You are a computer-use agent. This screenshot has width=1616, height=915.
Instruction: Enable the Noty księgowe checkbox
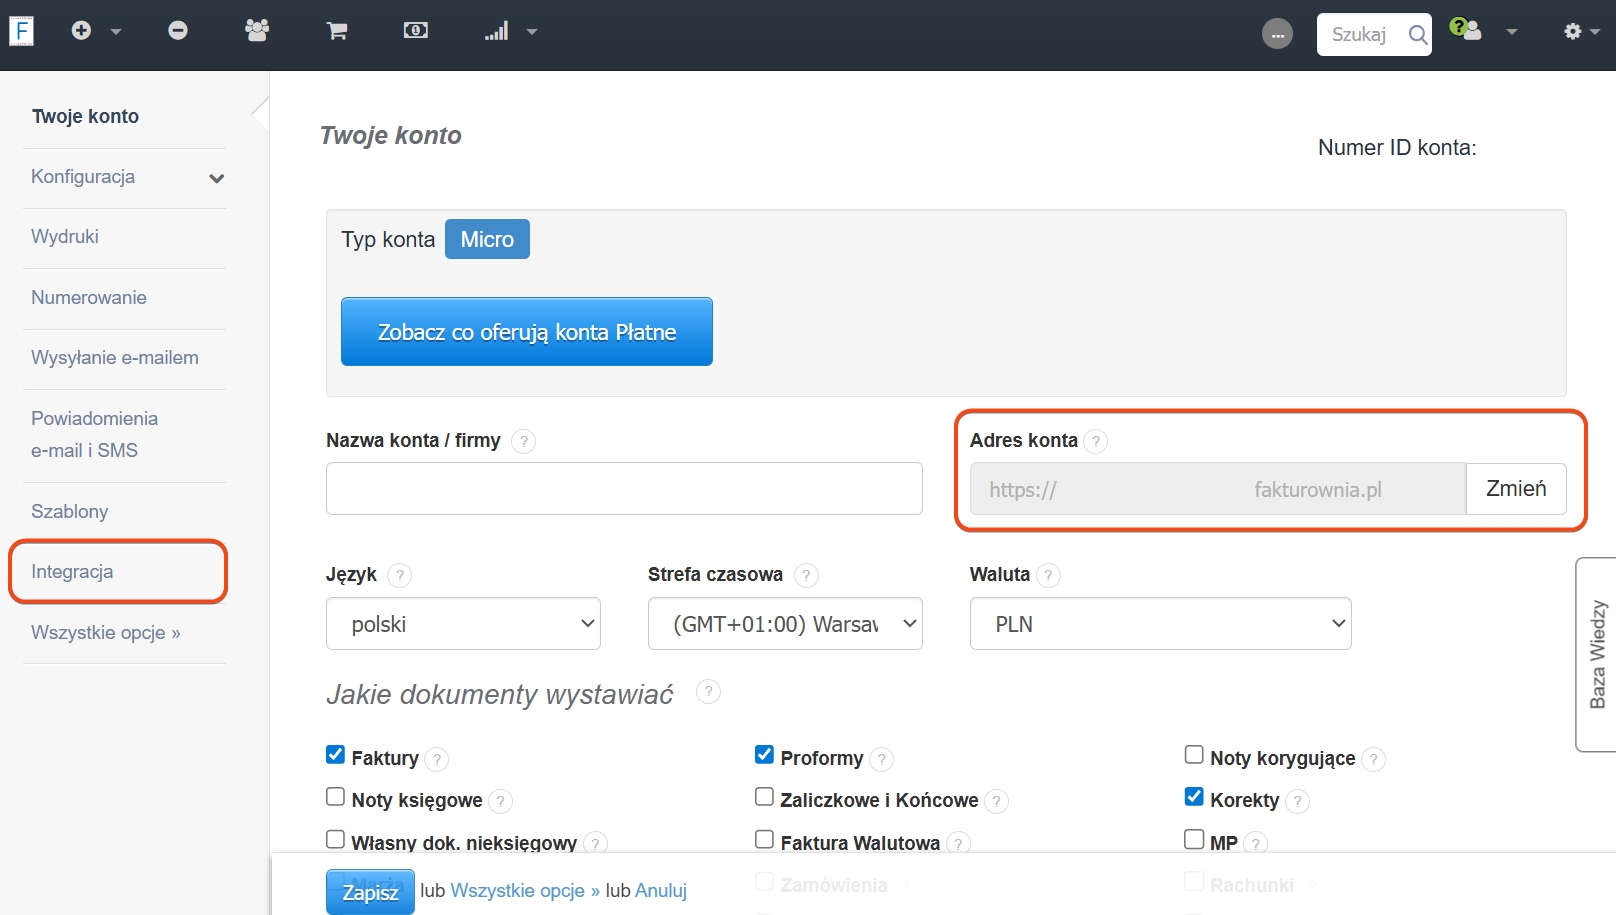[x=336, y=797]
